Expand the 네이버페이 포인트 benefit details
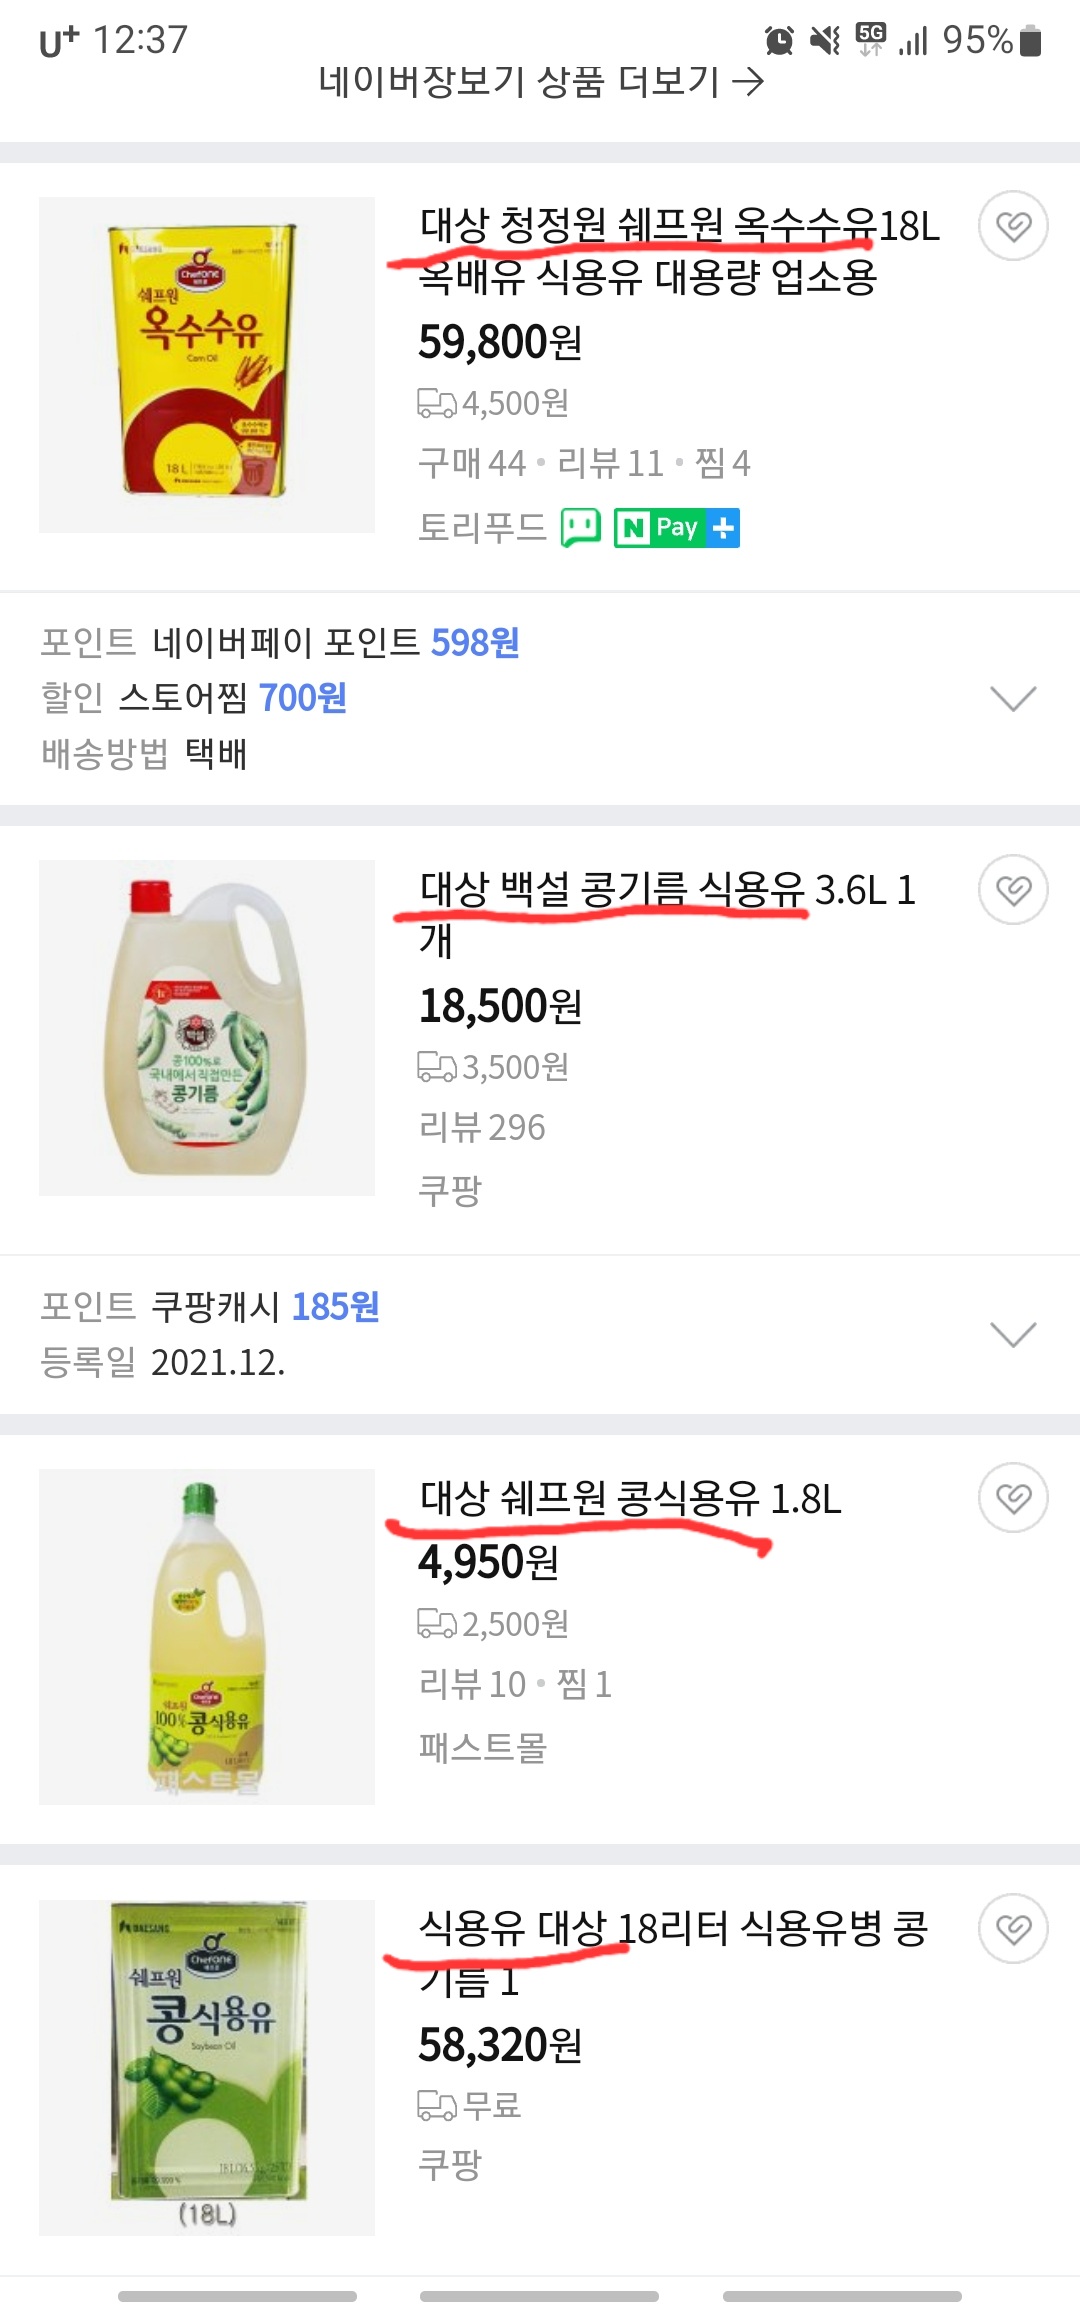 point(1012,698)
